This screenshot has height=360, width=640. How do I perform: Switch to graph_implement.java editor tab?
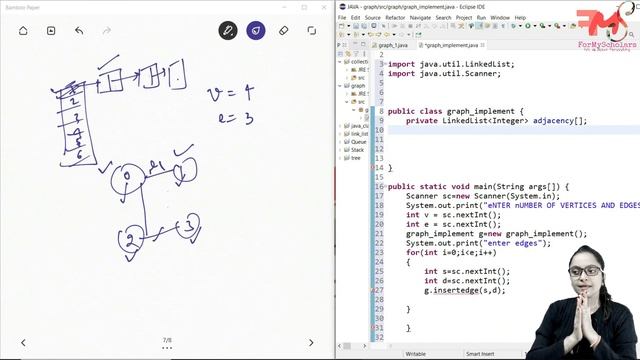[451, 45]
